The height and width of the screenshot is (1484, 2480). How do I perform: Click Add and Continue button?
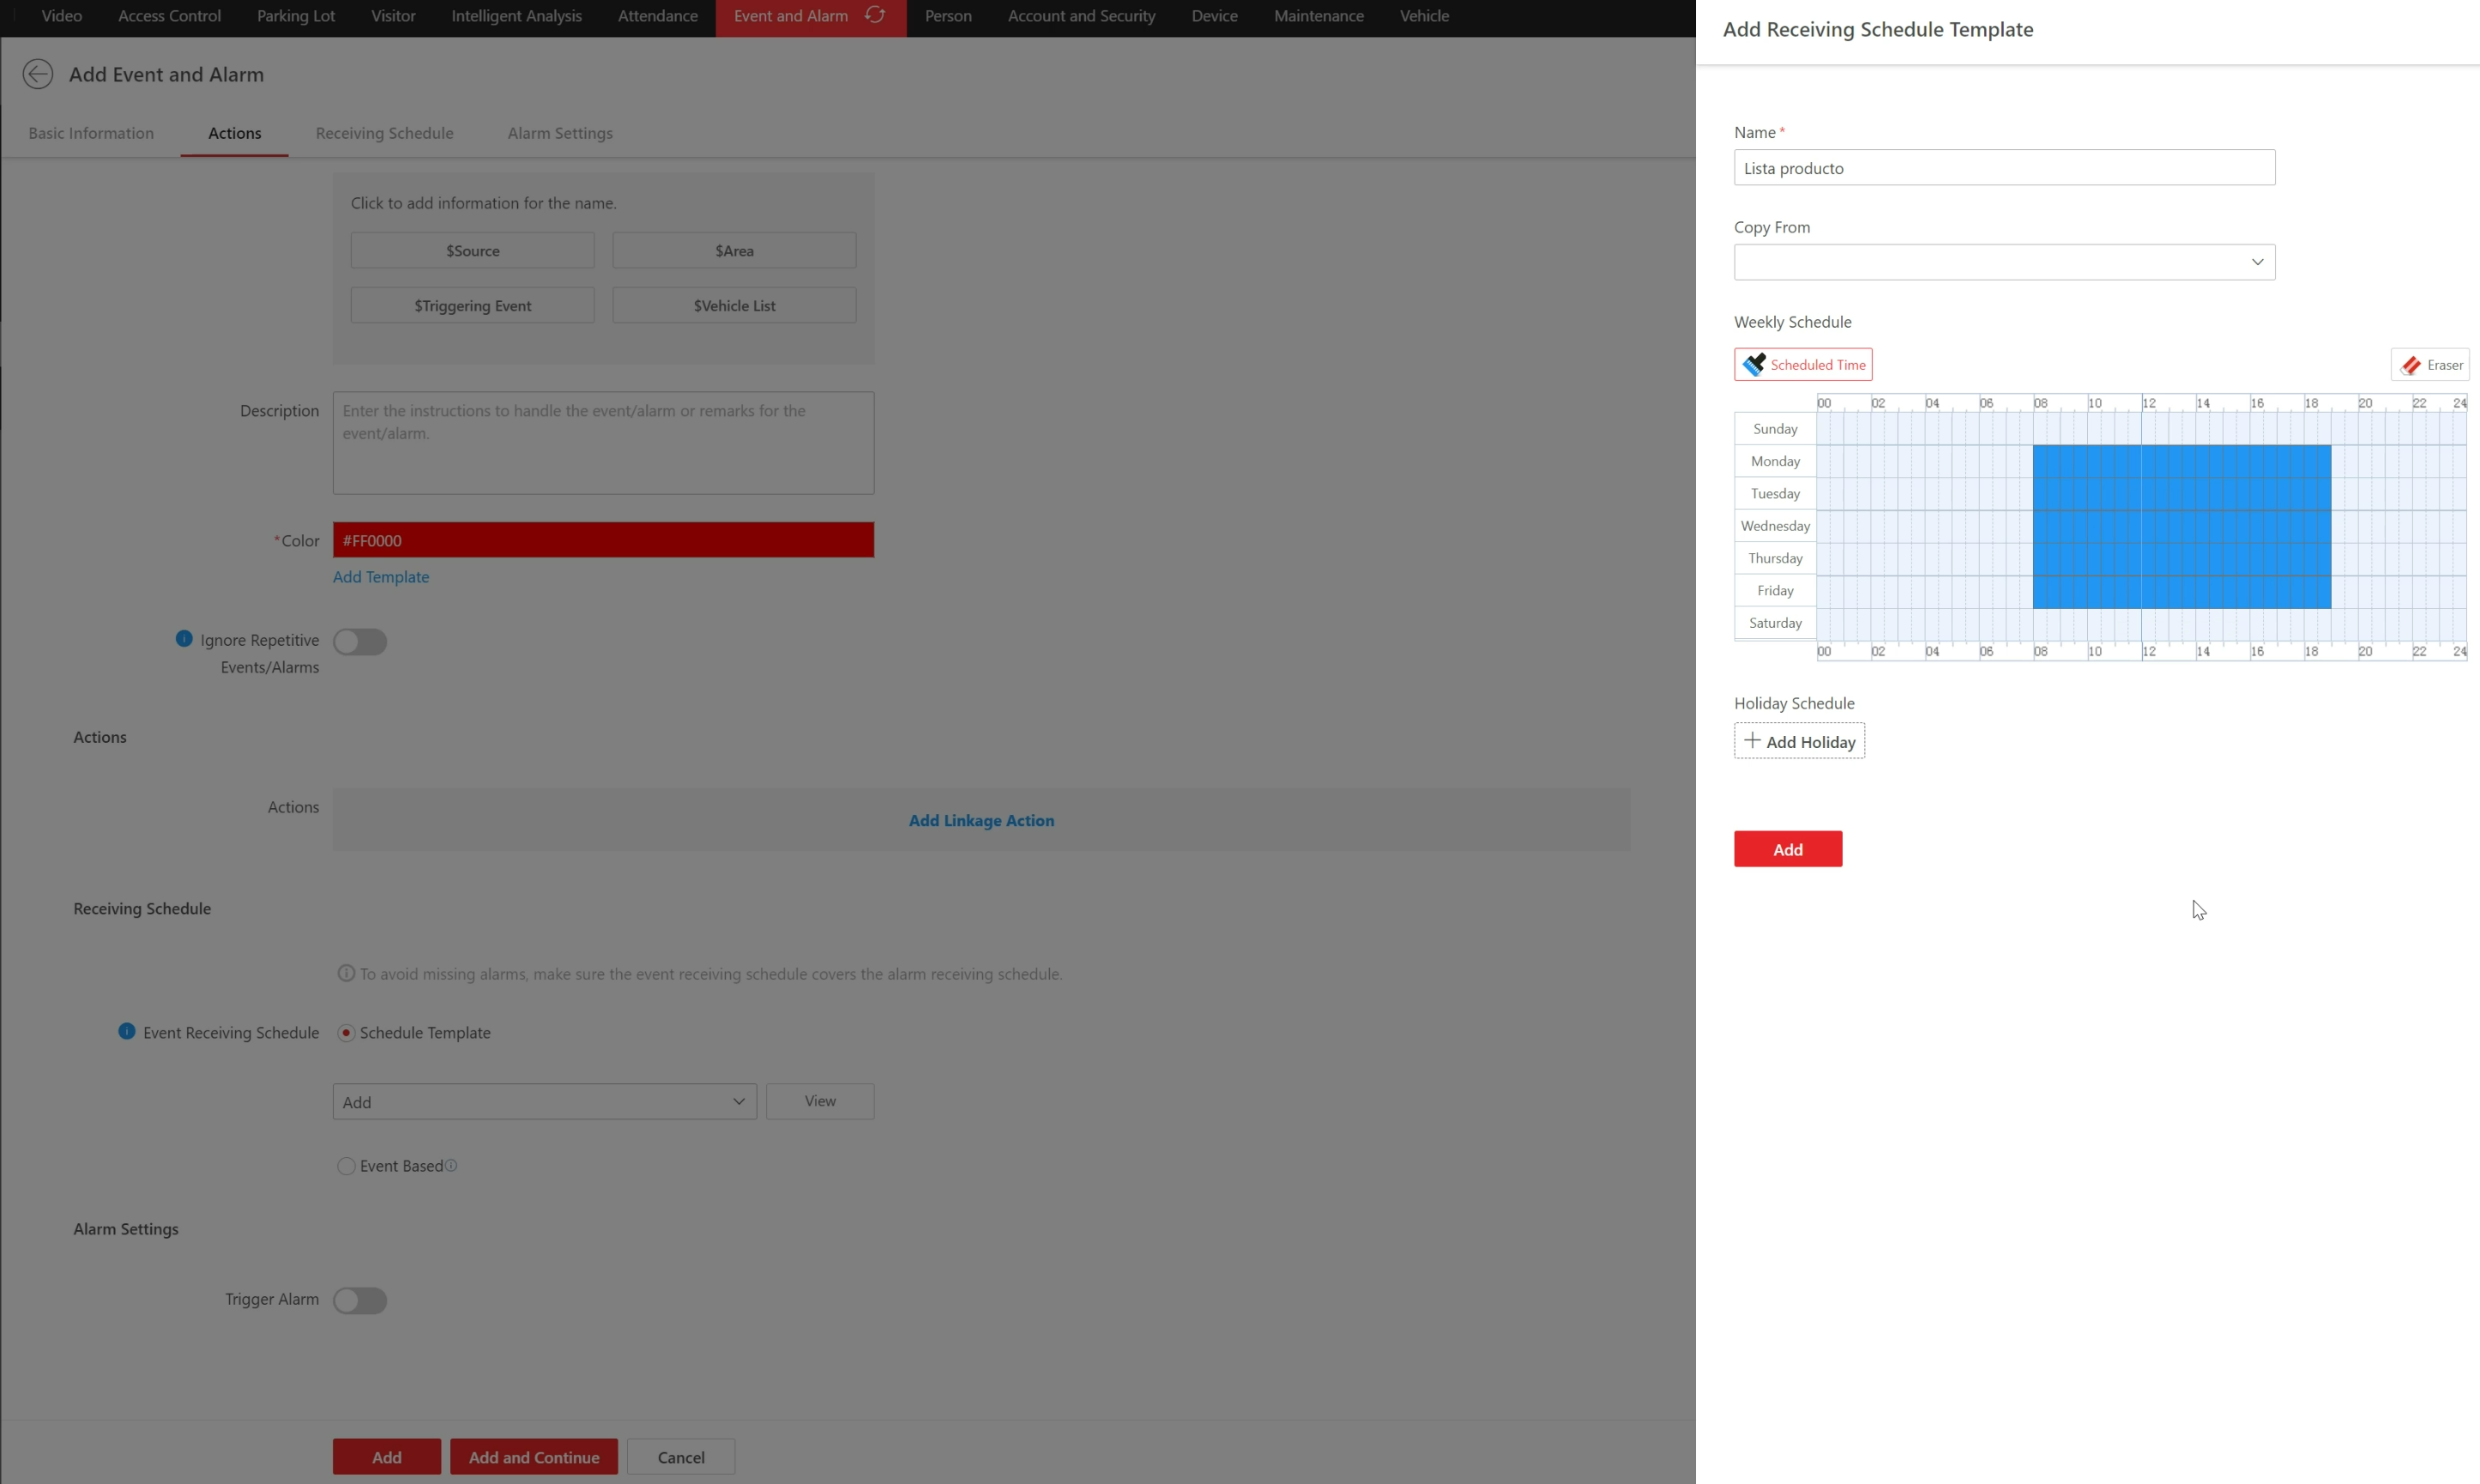tap(534, 1456)
